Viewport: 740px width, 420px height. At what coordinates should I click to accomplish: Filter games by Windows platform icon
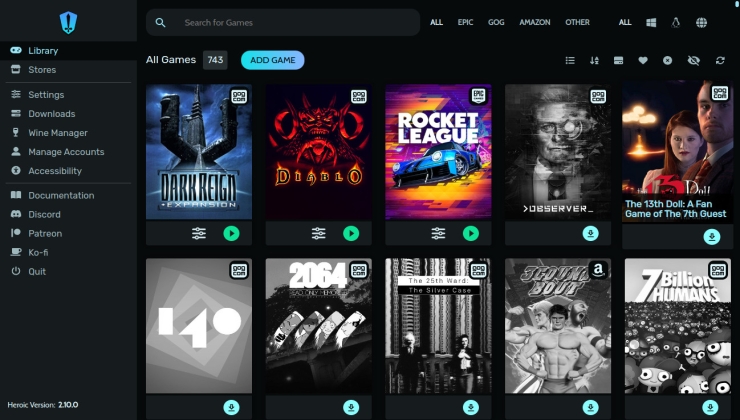point(651,22)
